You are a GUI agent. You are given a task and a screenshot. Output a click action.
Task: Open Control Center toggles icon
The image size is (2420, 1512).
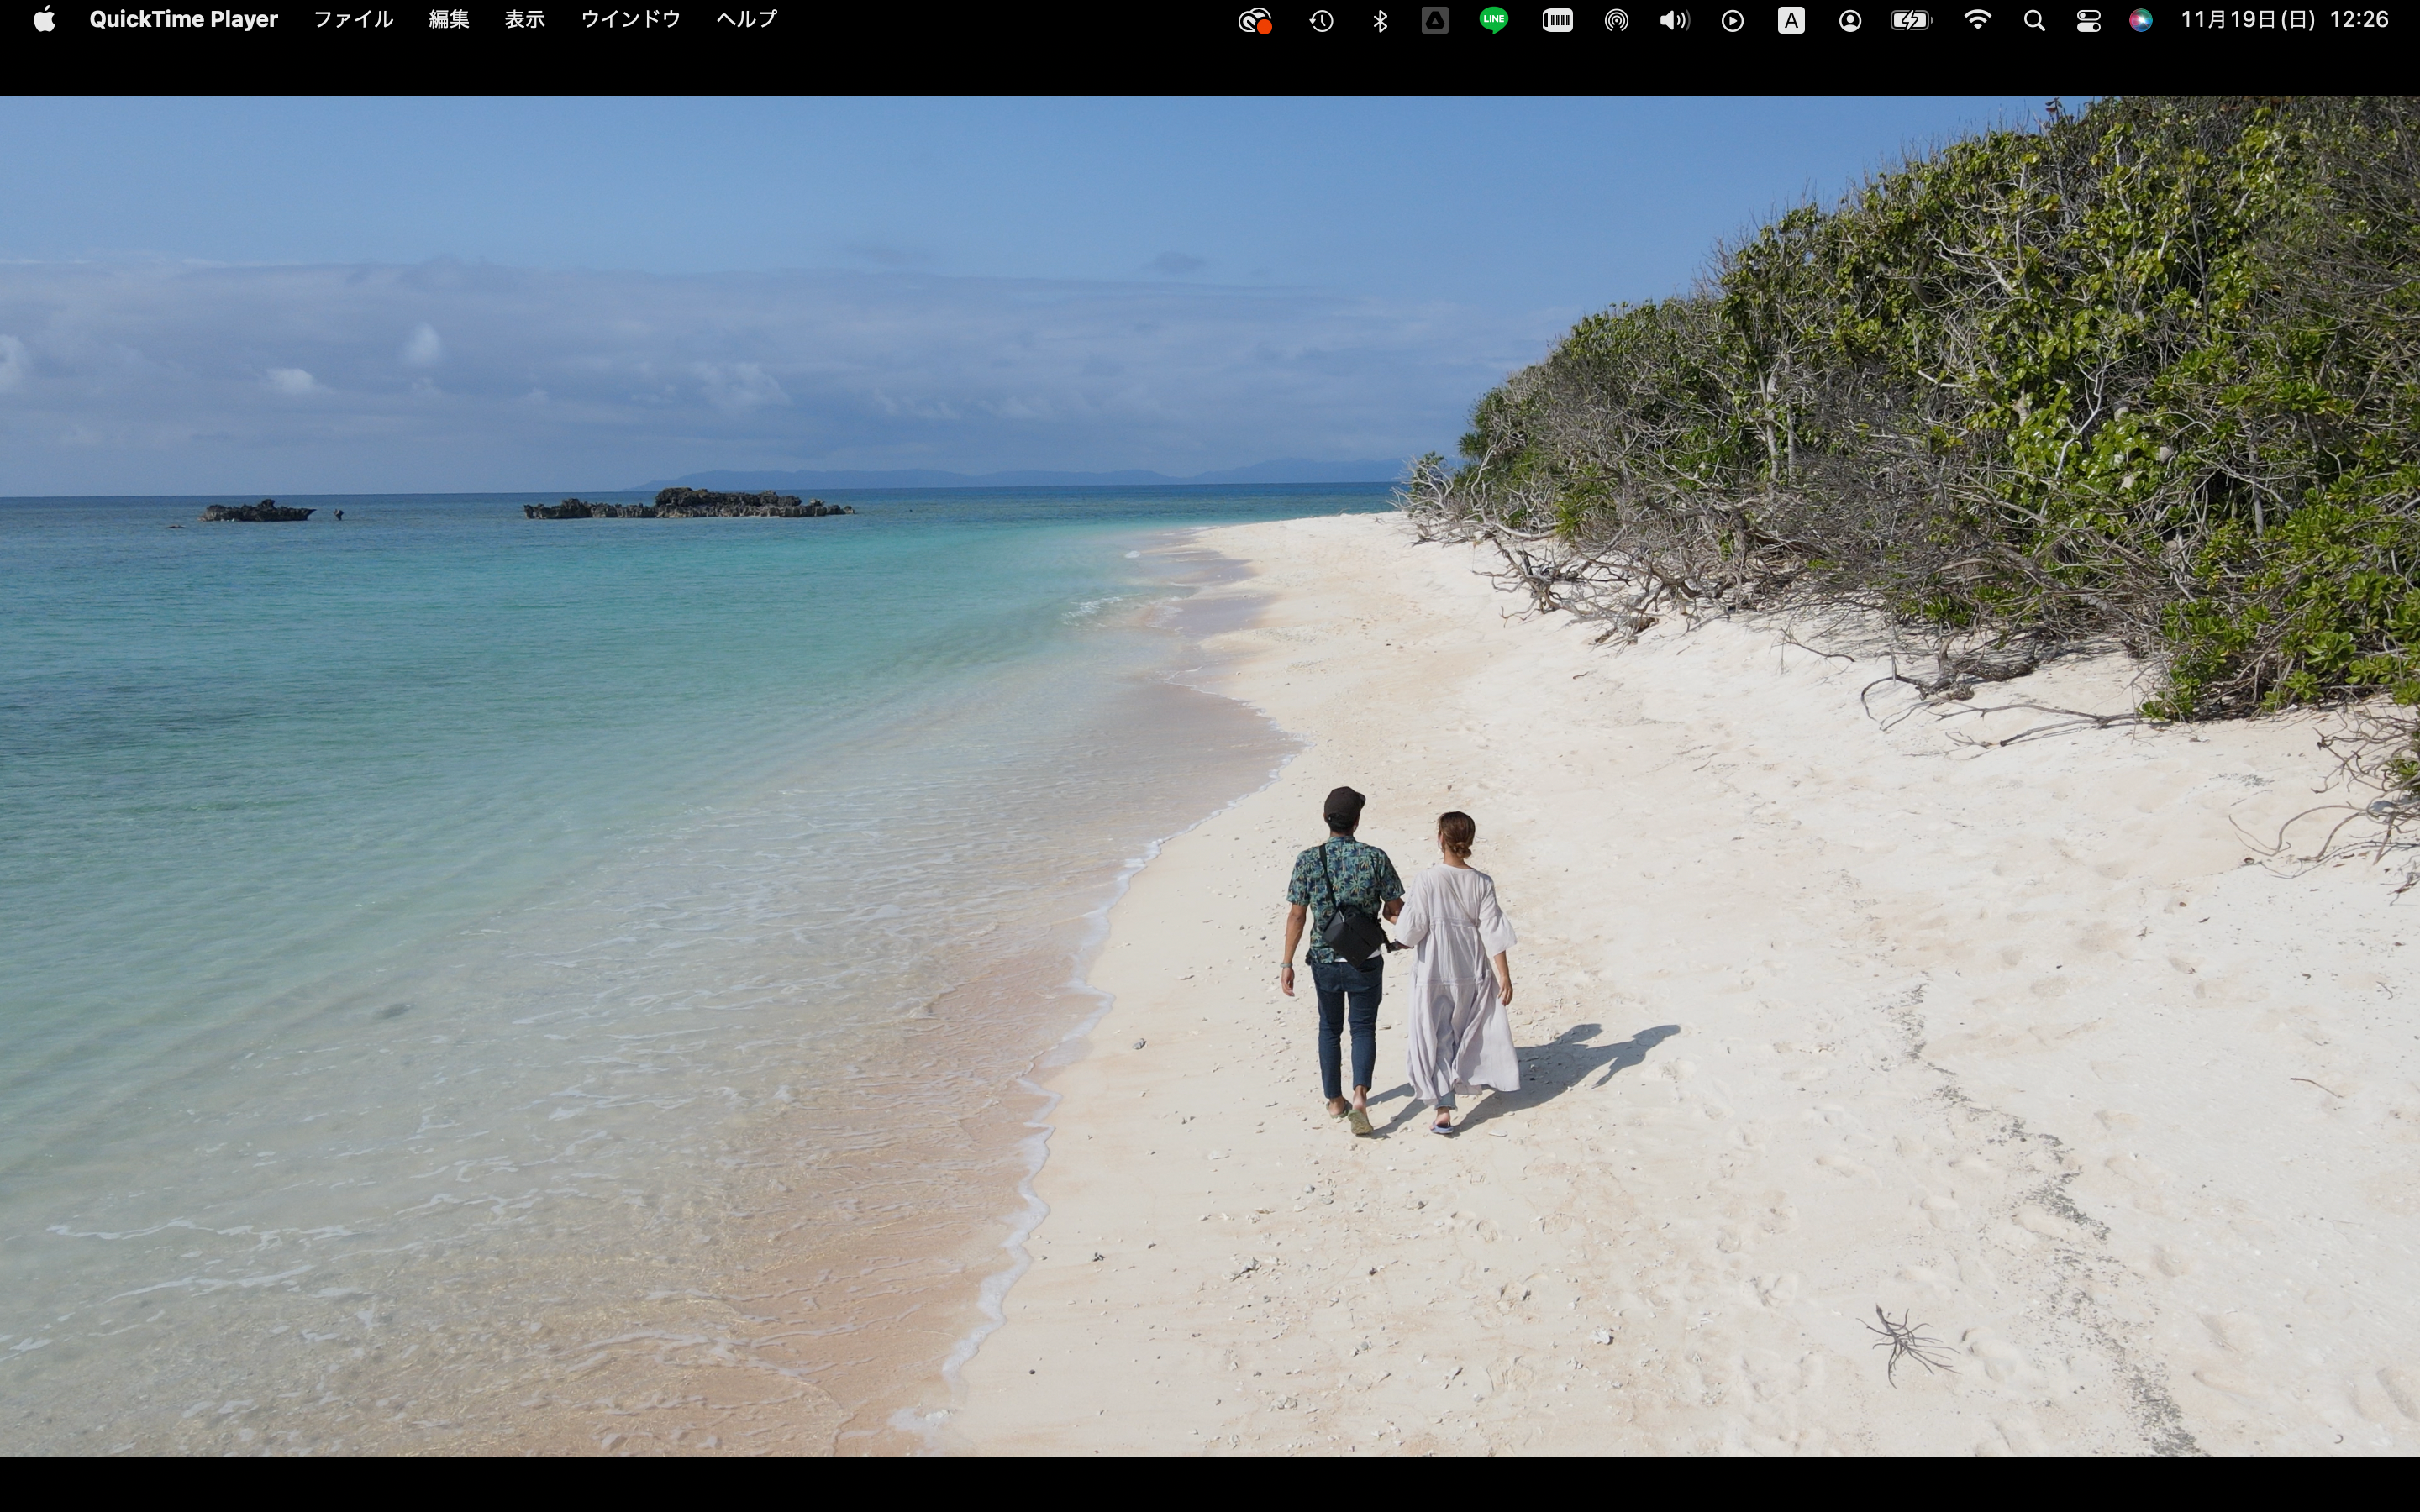coord(2088,21)
